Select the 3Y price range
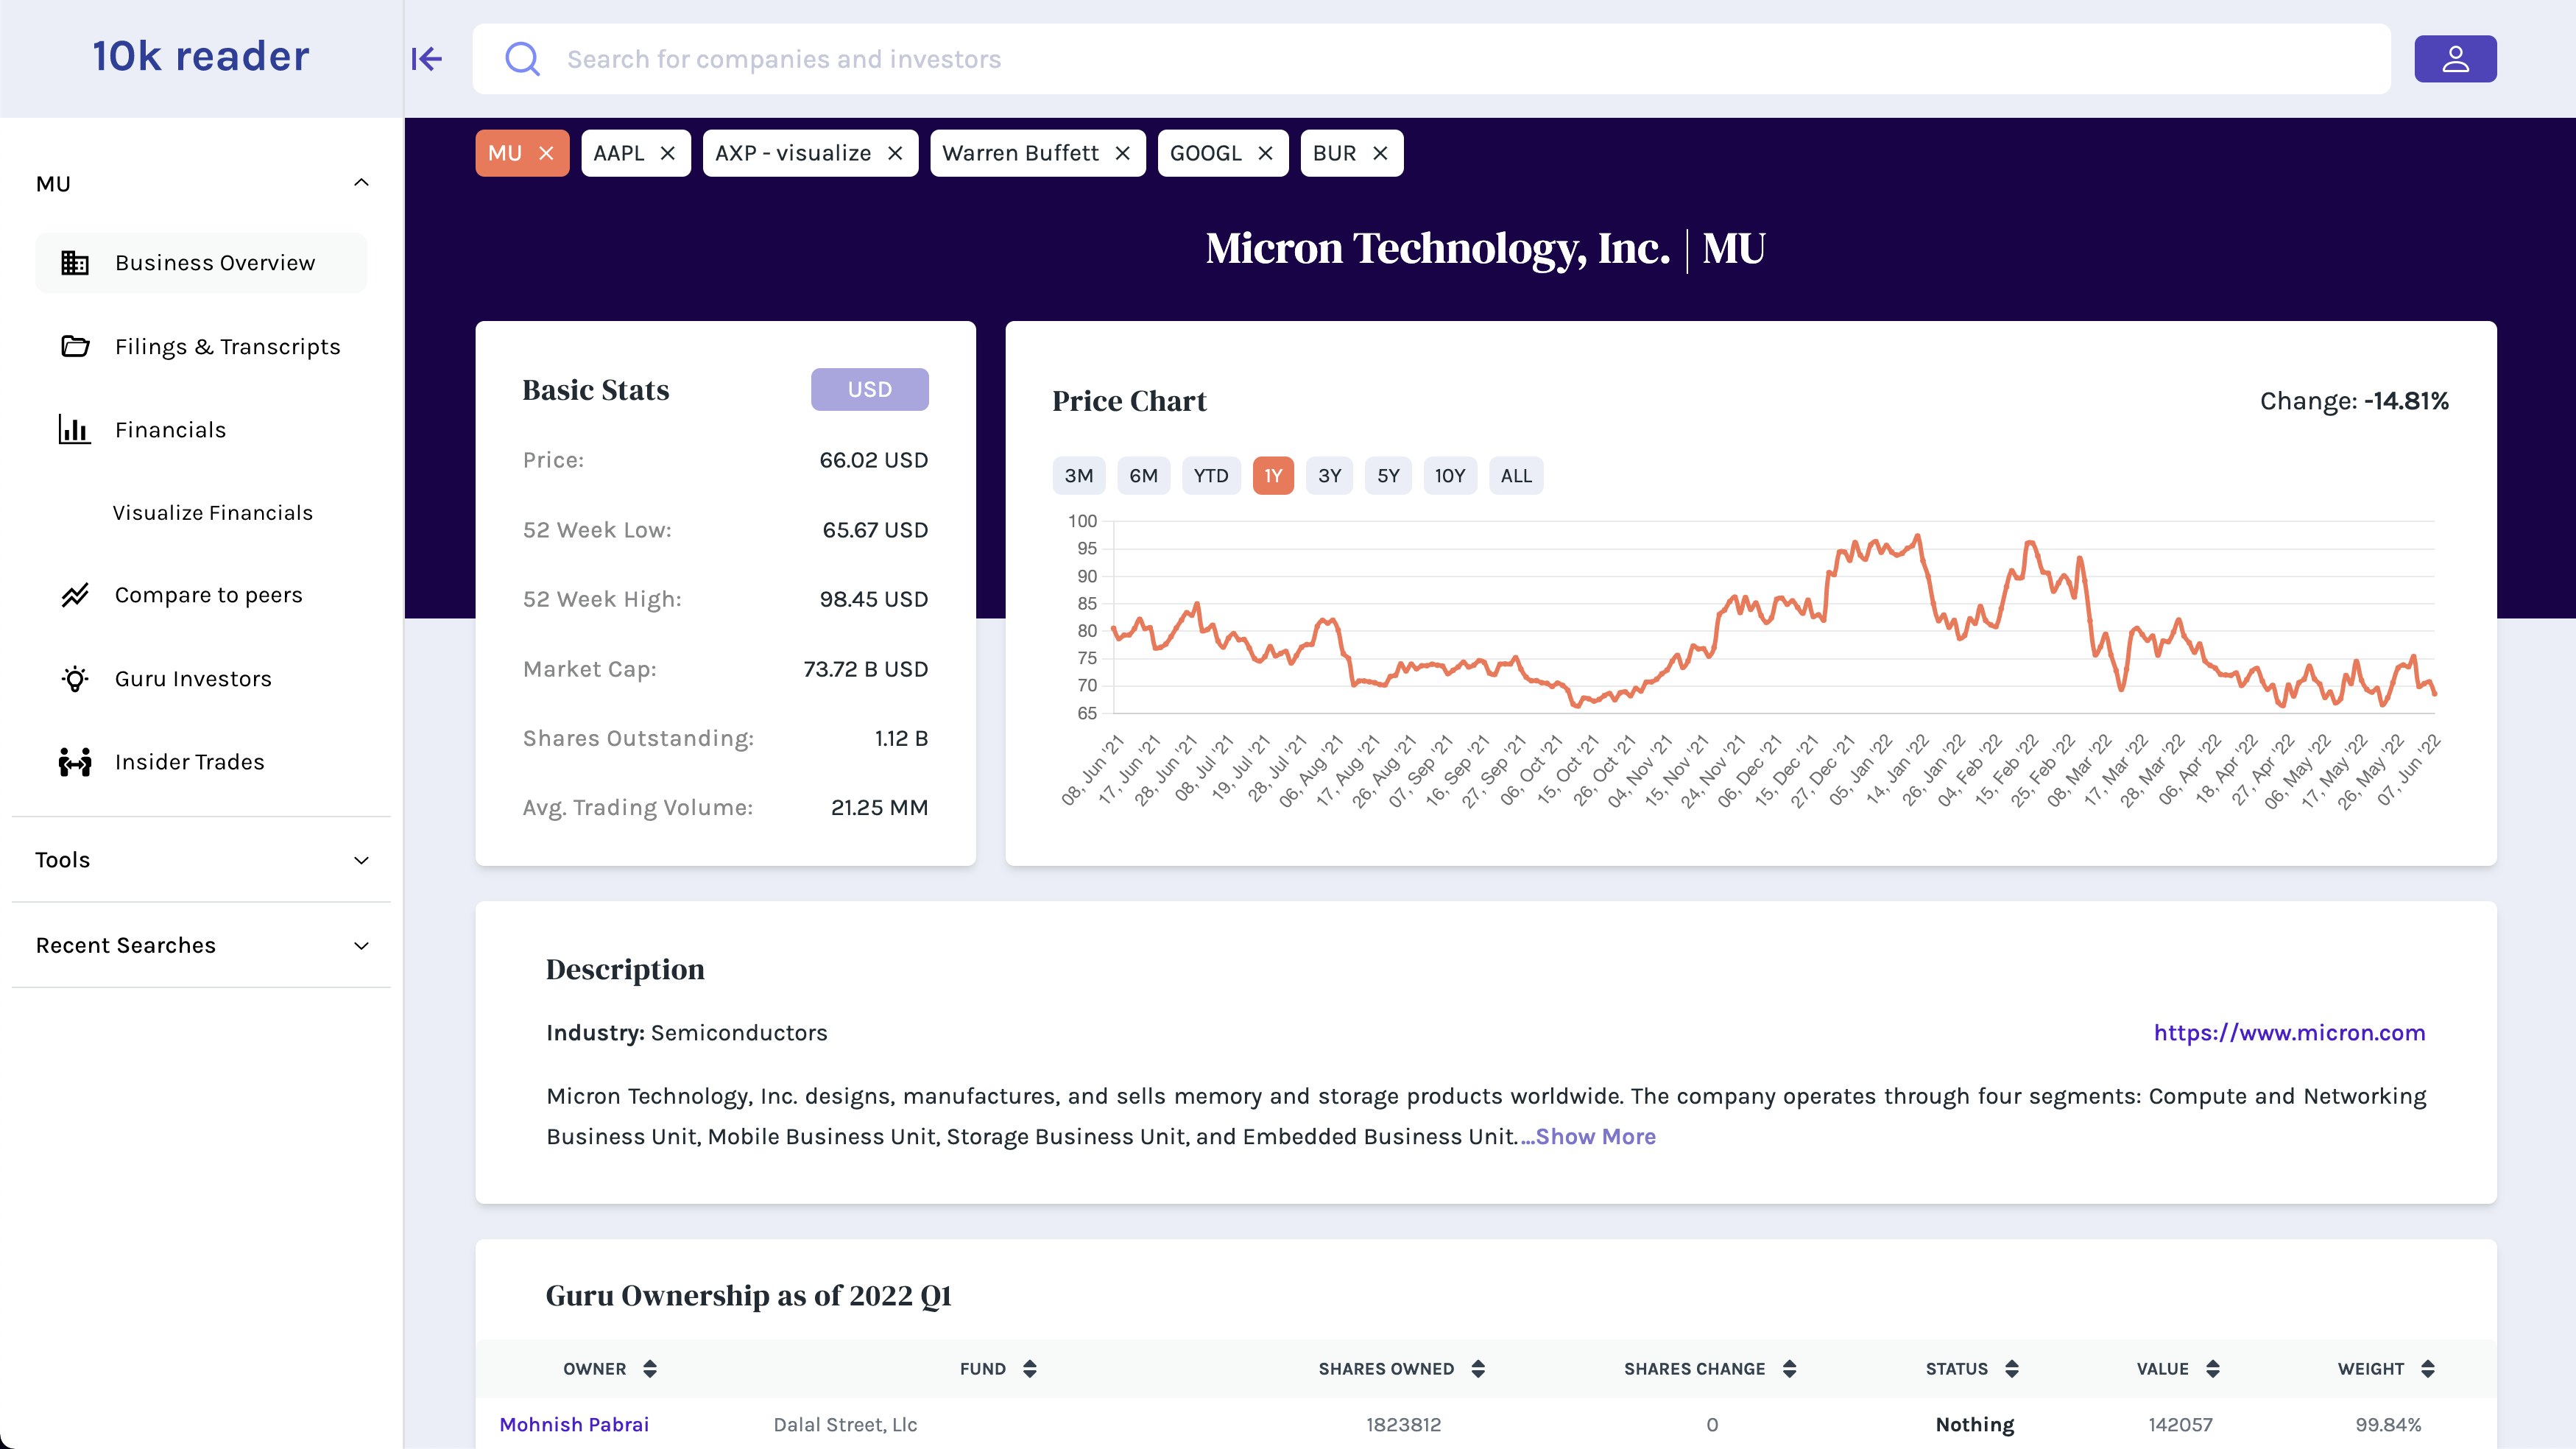This screenshot has height=1449, width=2576. click(1329, 476)
